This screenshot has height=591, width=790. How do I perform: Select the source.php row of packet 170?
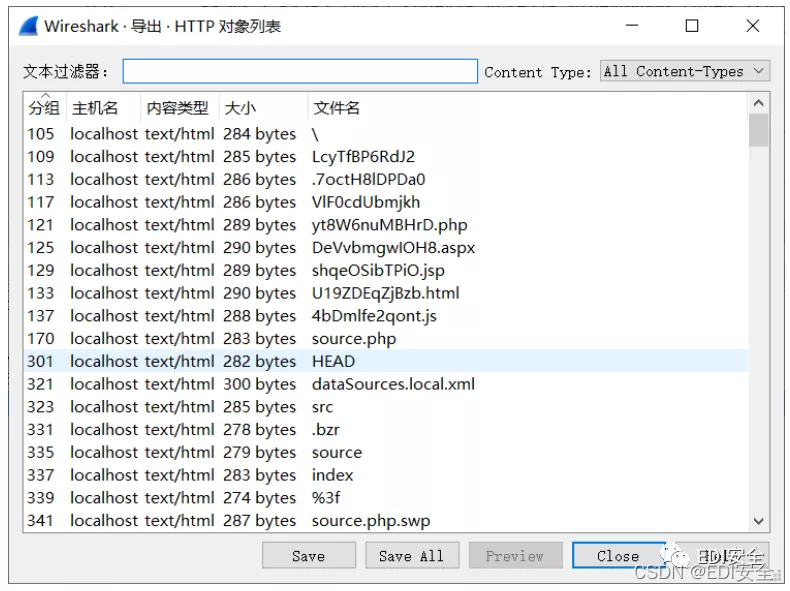pyautogui.click(x=385, y=339)
